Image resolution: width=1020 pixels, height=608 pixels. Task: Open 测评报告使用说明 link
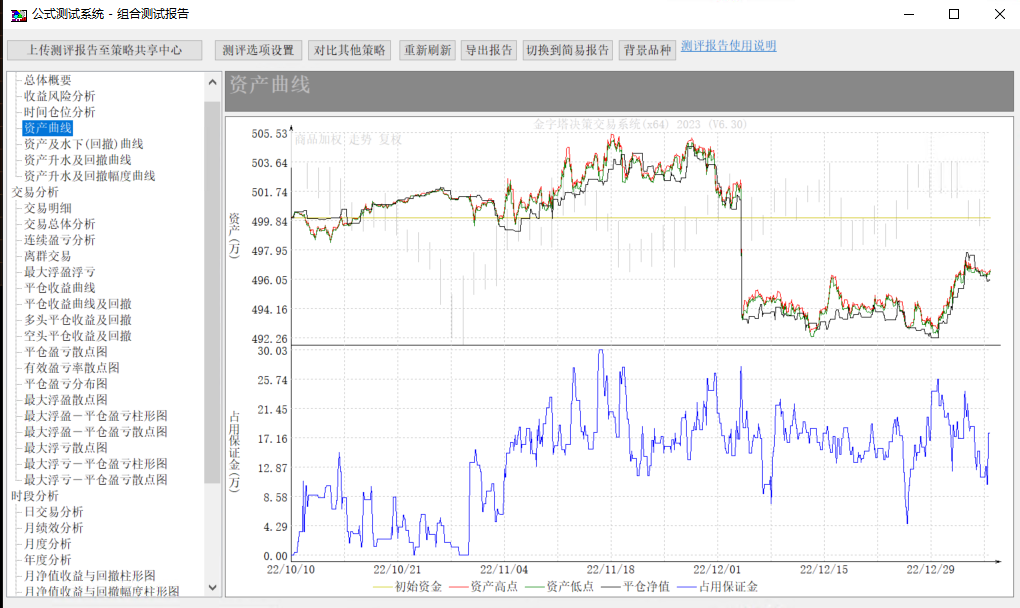pyautogui.click(x=728, y=46)
